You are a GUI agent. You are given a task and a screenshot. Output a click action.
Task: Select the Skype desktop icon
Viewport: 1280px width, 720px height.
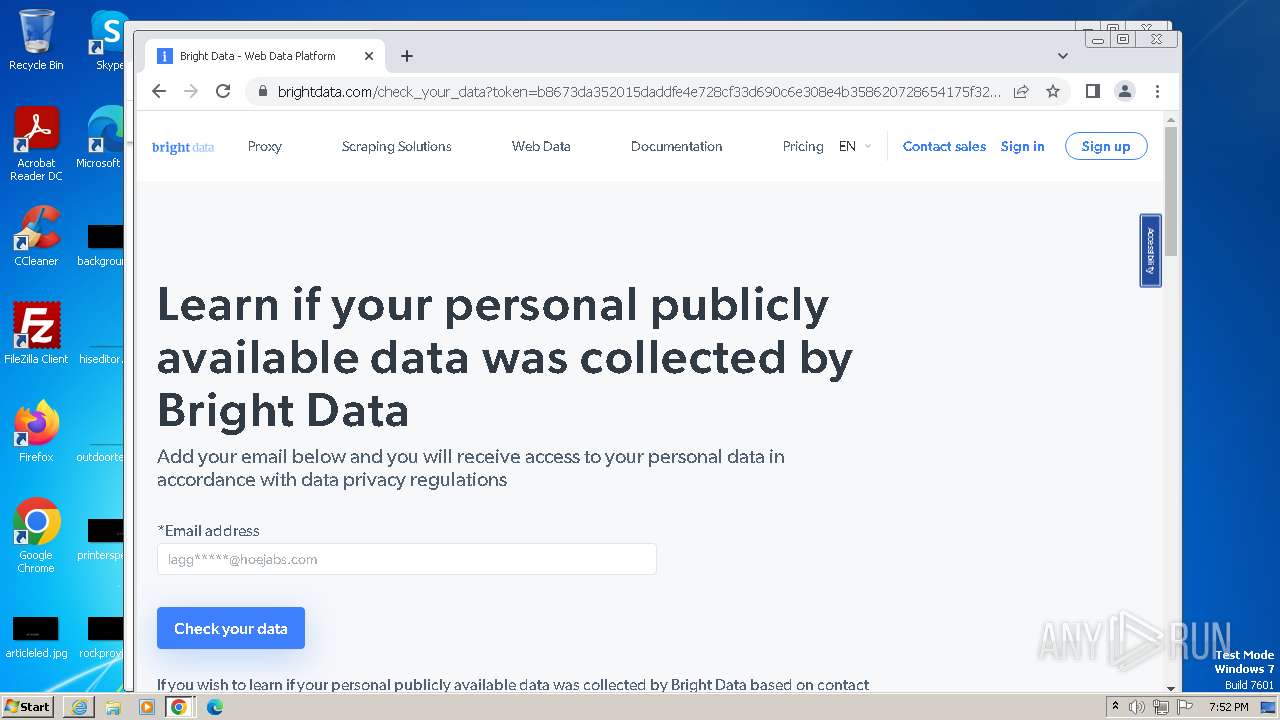click(108, 40)
